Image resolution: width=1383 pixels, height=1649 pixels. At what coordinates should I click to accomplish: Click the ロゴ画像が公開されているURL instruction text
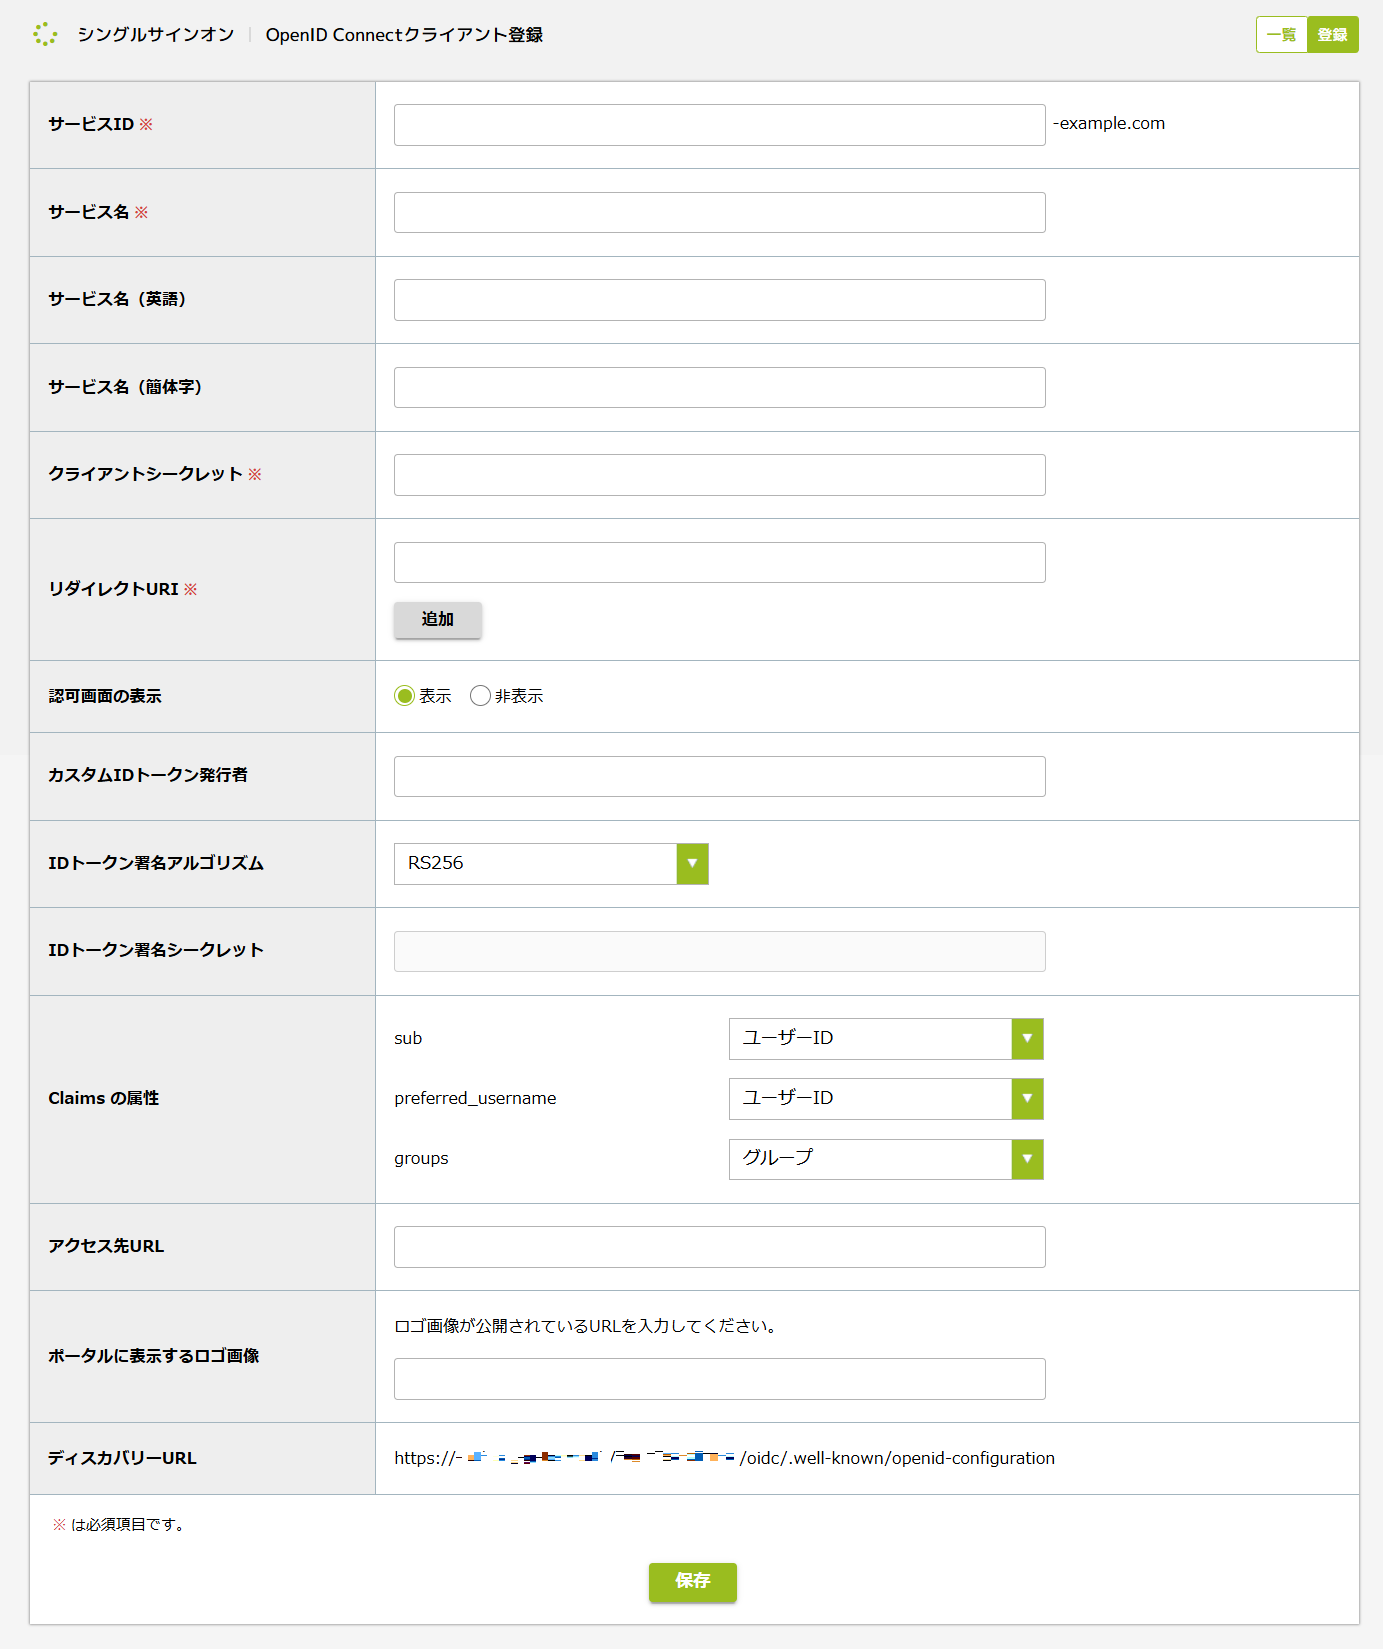click(x=587, y=1326)
